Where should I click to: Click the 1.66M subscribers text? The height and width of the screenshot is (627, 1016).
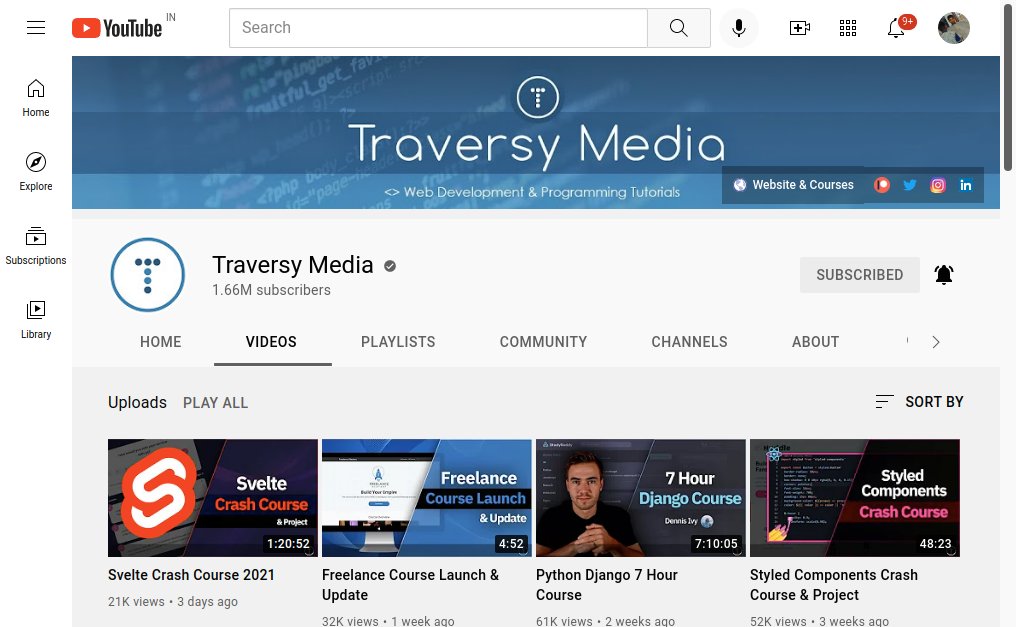pos(271,290)
